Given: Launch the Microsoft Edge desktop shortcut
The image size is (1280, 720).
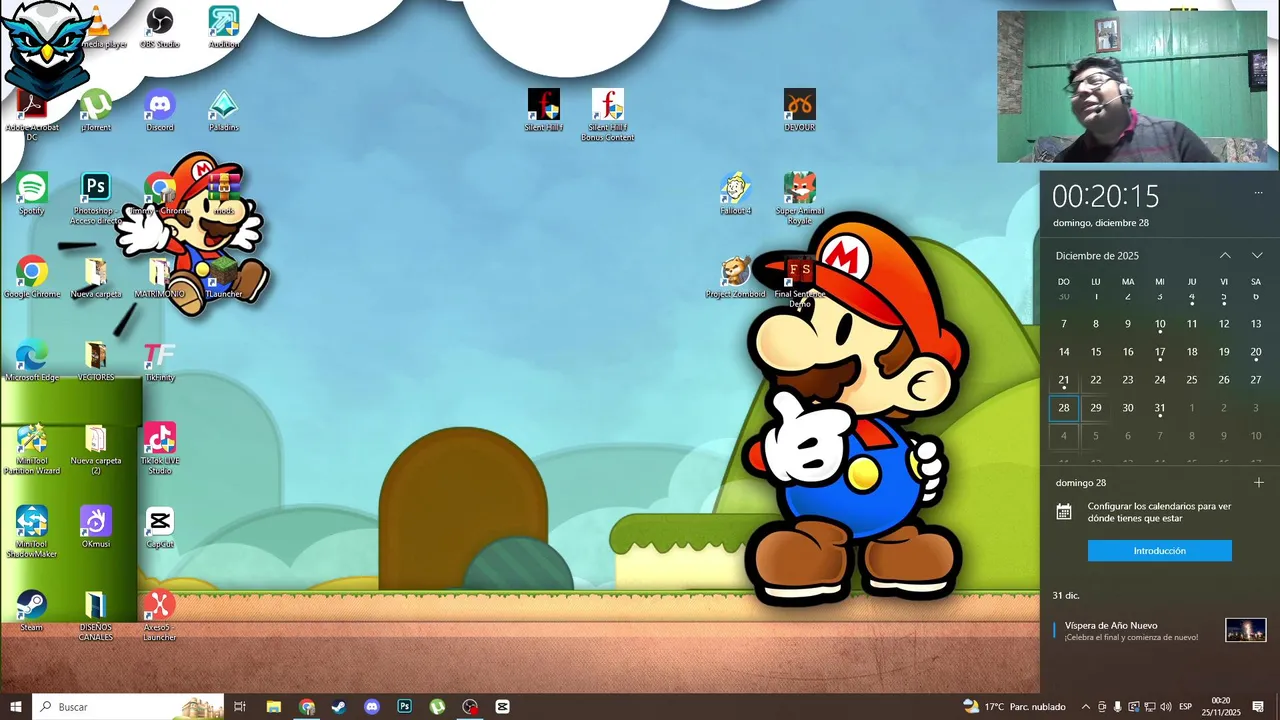Looking at the screenshot, I should 32,360.
